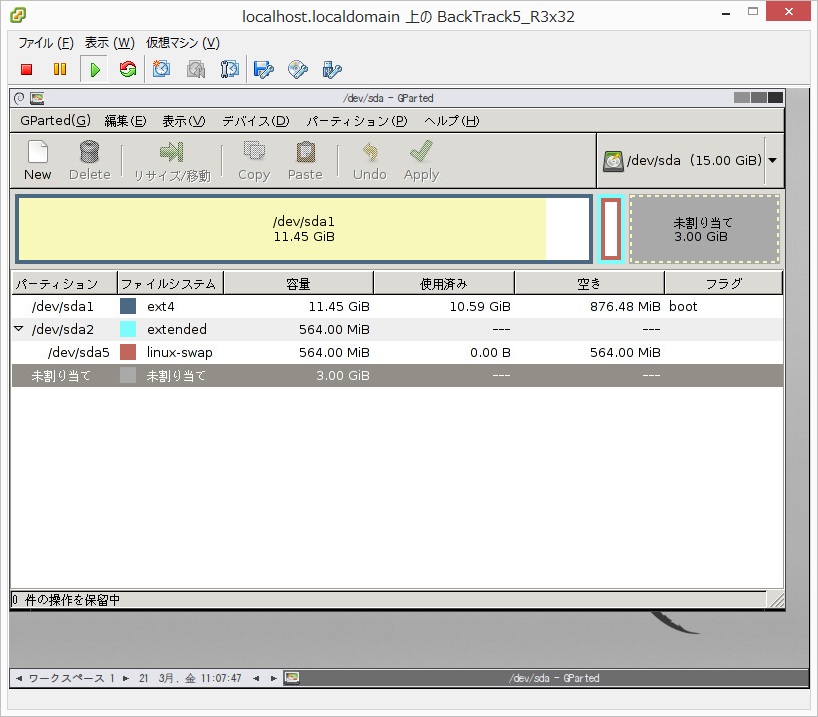The image size is (818, 717).
Task: Open the /dev/sda device dropdown arrow
Action: [x=773, y=160]
